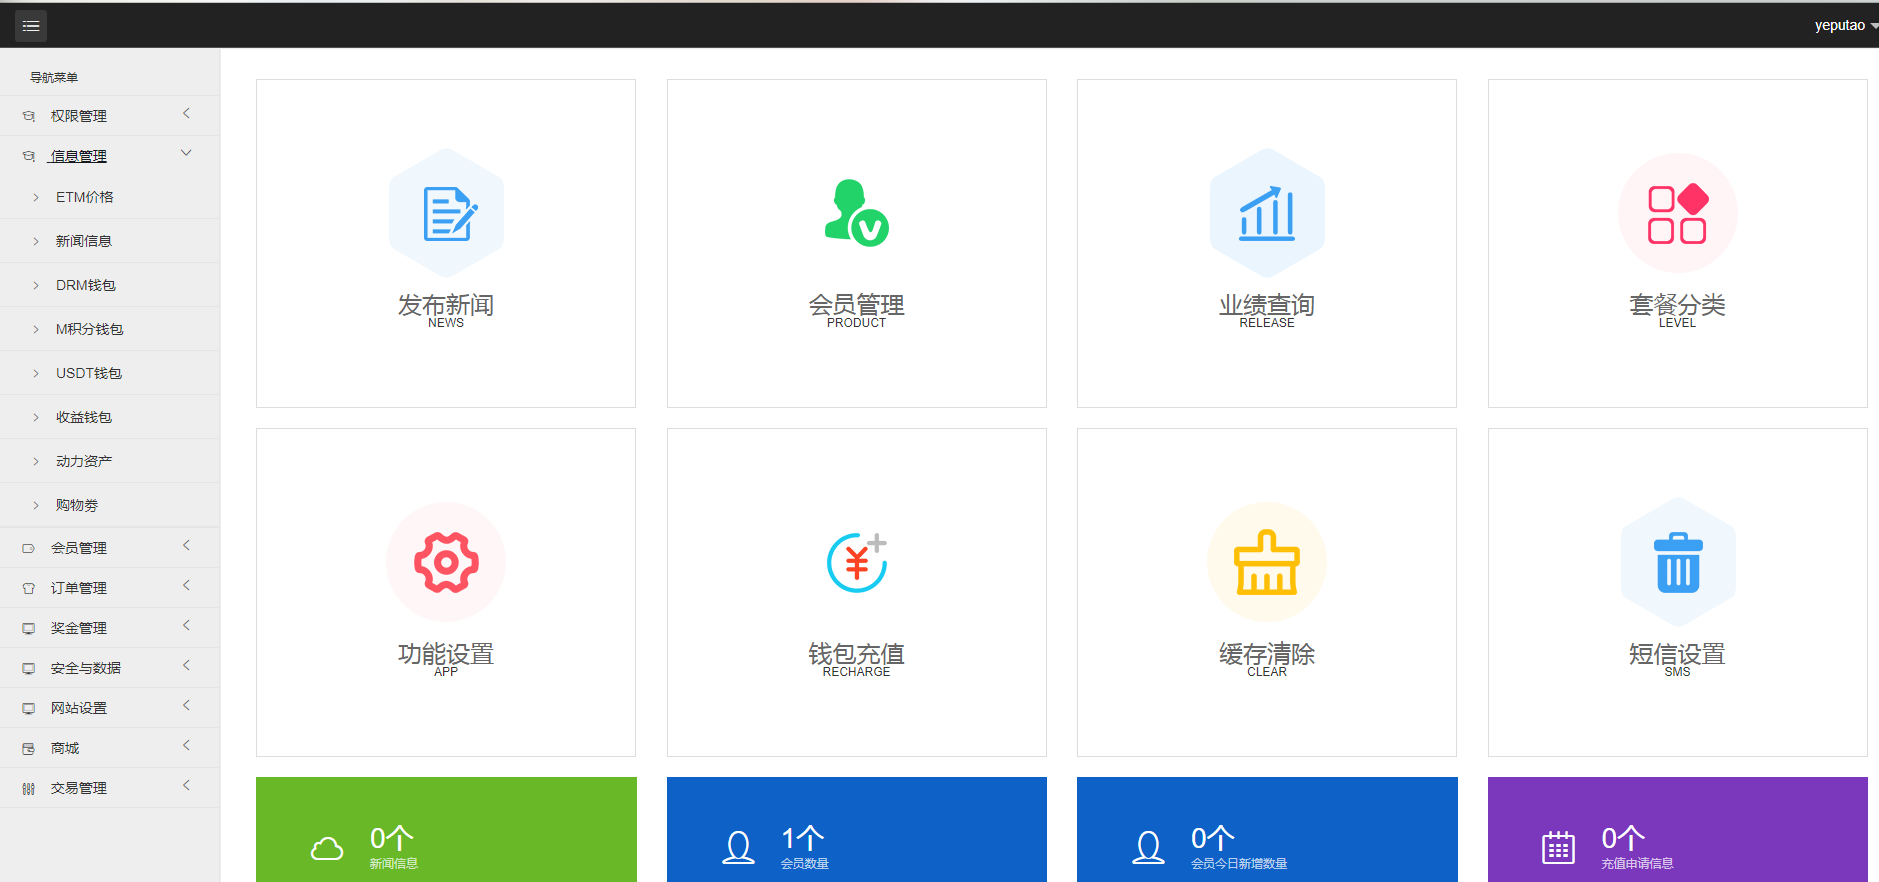Image resolution: width=1879 pixels, height=882 pixels.
Task: Open the ETM价格 submenu item
Action: pos(110,197)
